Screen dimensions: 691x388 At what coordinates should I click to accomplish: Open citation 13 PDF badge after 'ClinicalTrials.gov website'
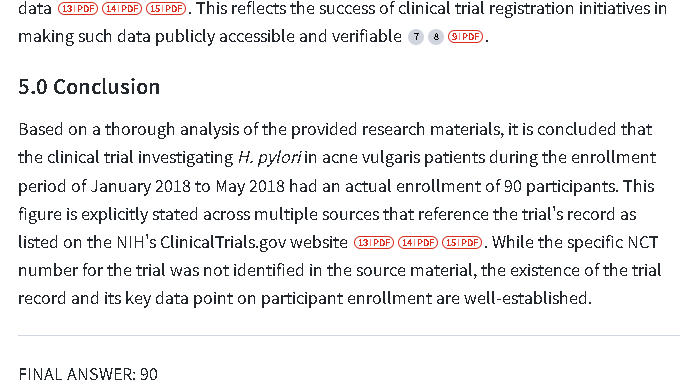tap(374, 242)
